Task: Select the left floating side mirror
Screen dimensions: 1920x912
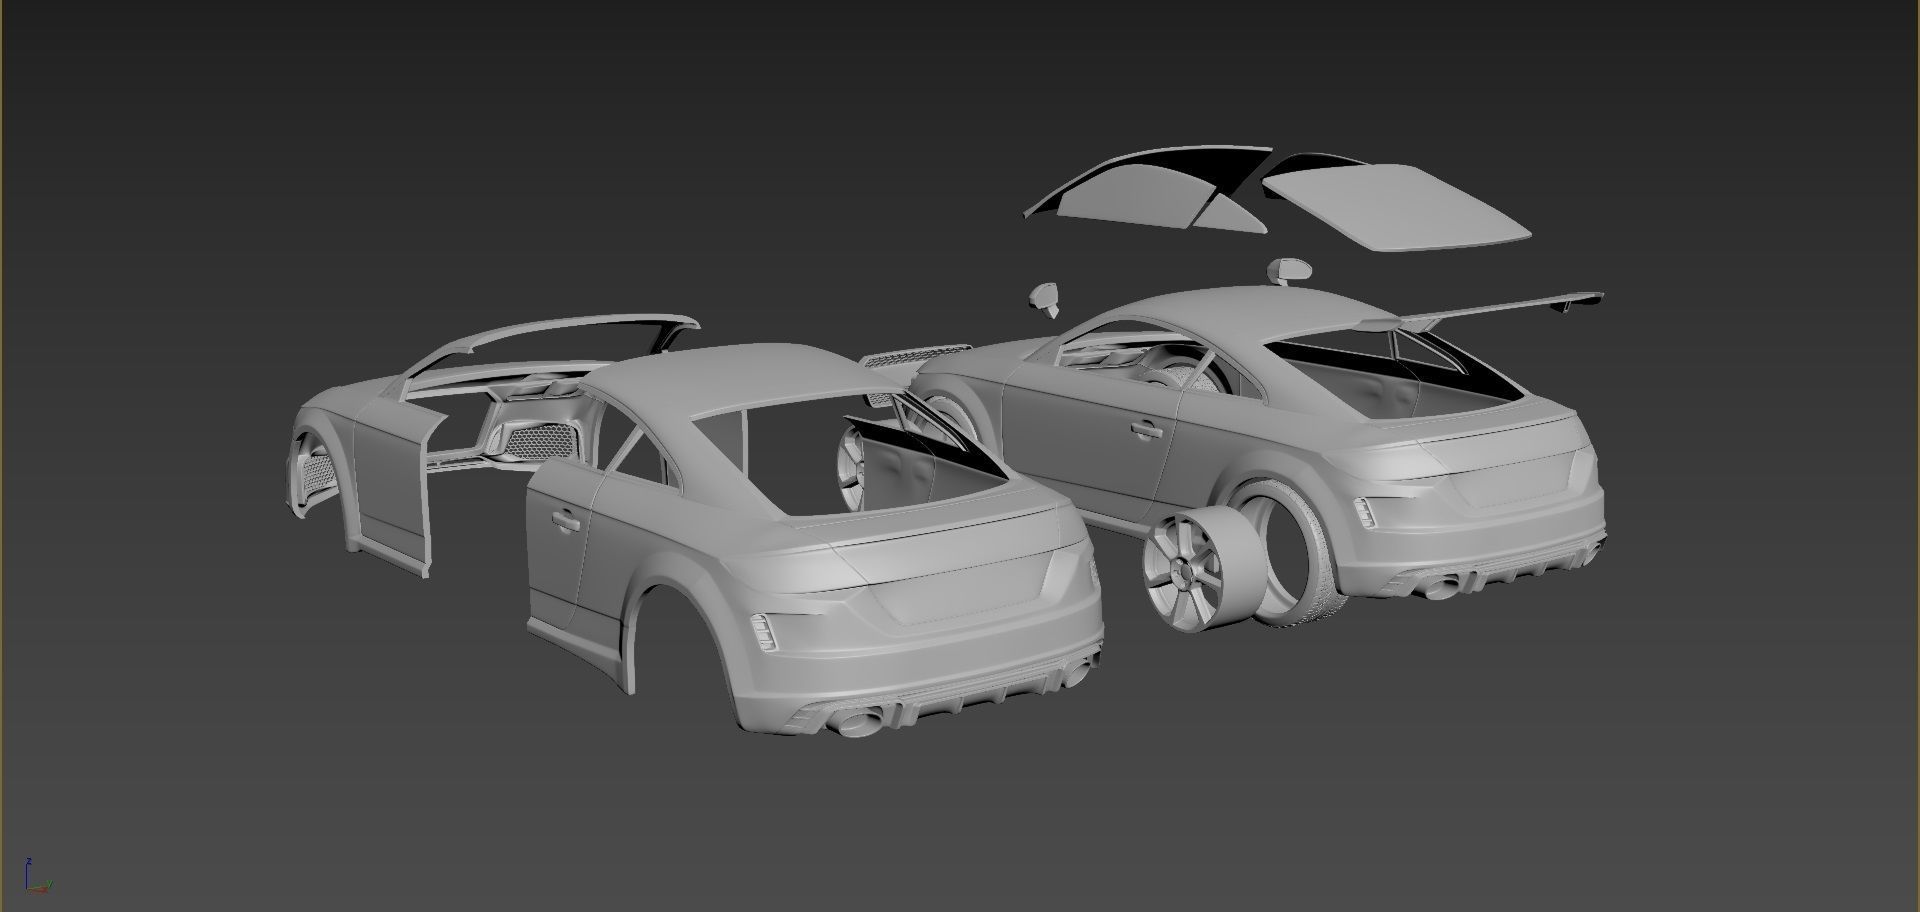Action: 1044,298
